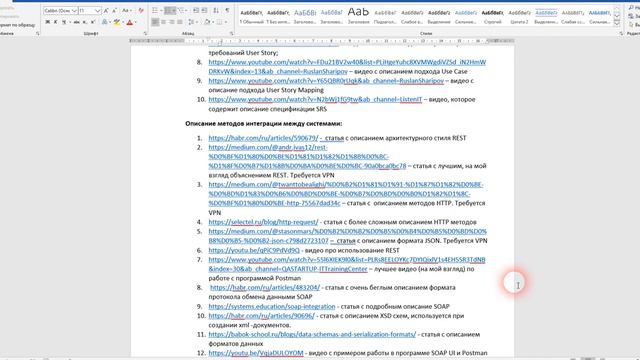Screen dimensions: 640x360
Task: Apply superscript formatting
Action: (93, 22)
